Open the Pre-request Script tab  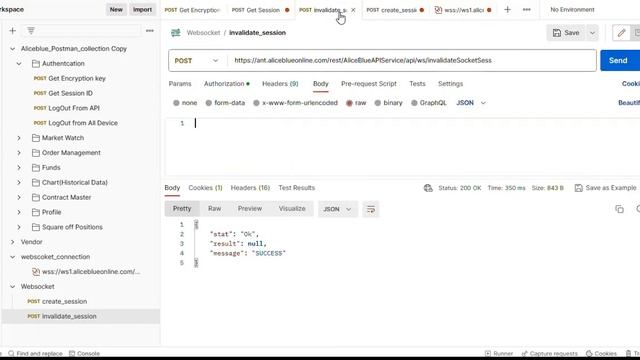[369, 84]
